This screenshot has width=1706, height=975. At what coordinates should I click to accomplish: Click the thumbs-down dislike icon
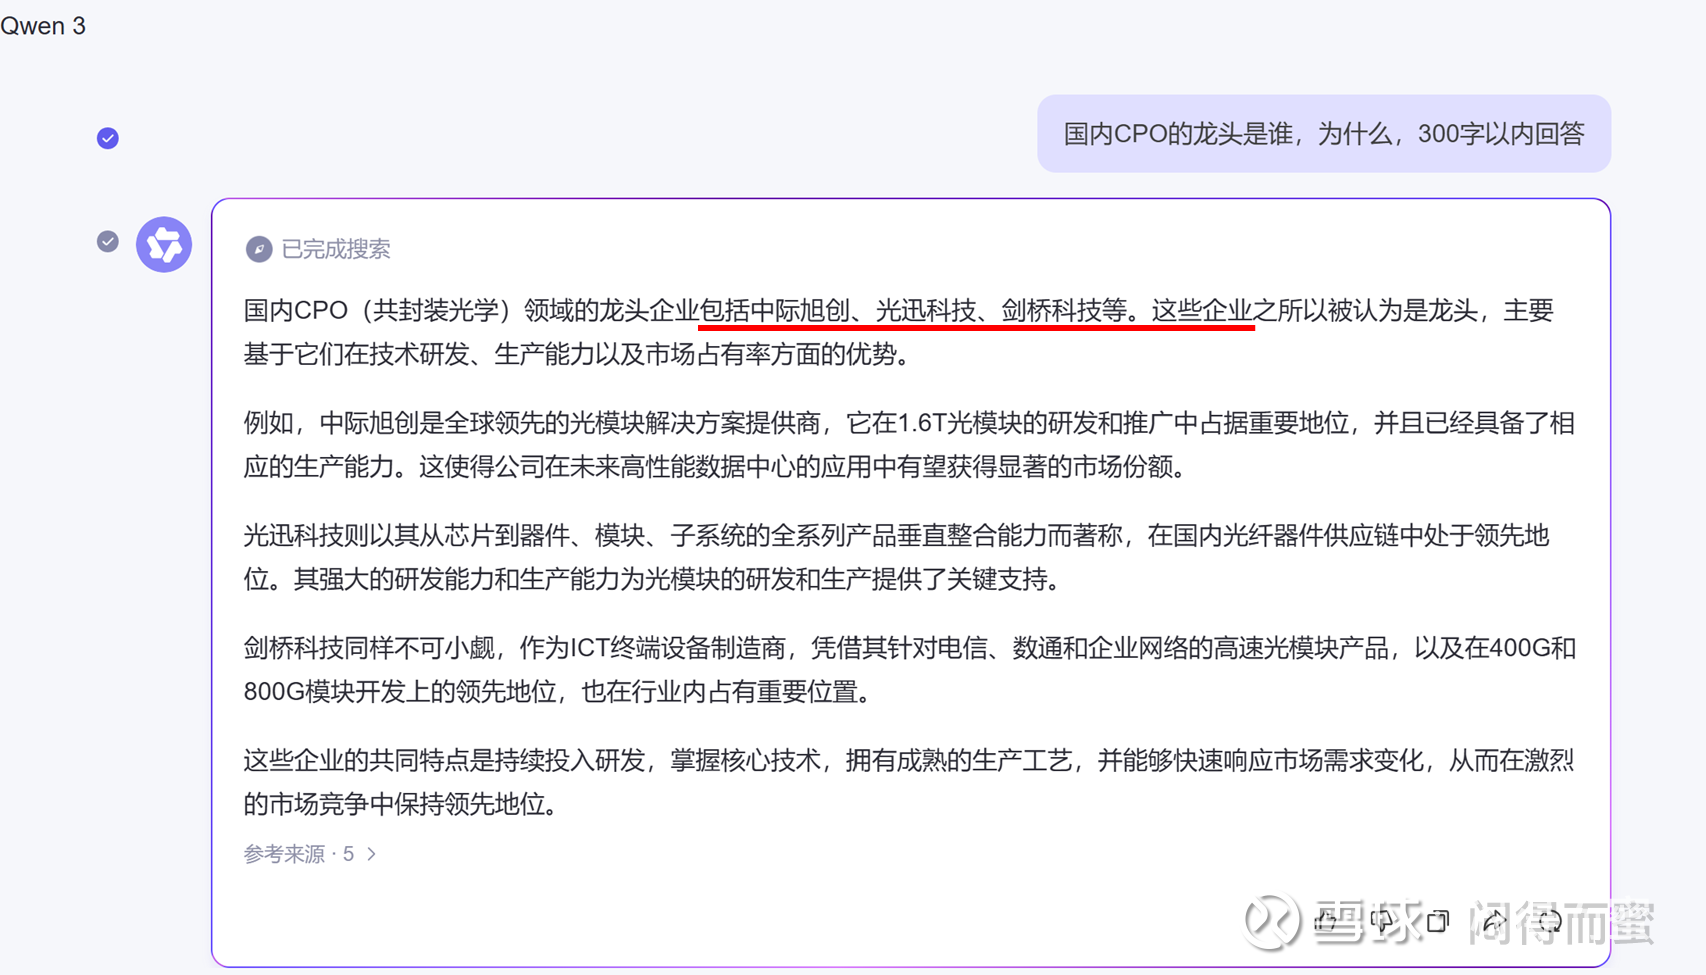click(x=1383, y=921)
